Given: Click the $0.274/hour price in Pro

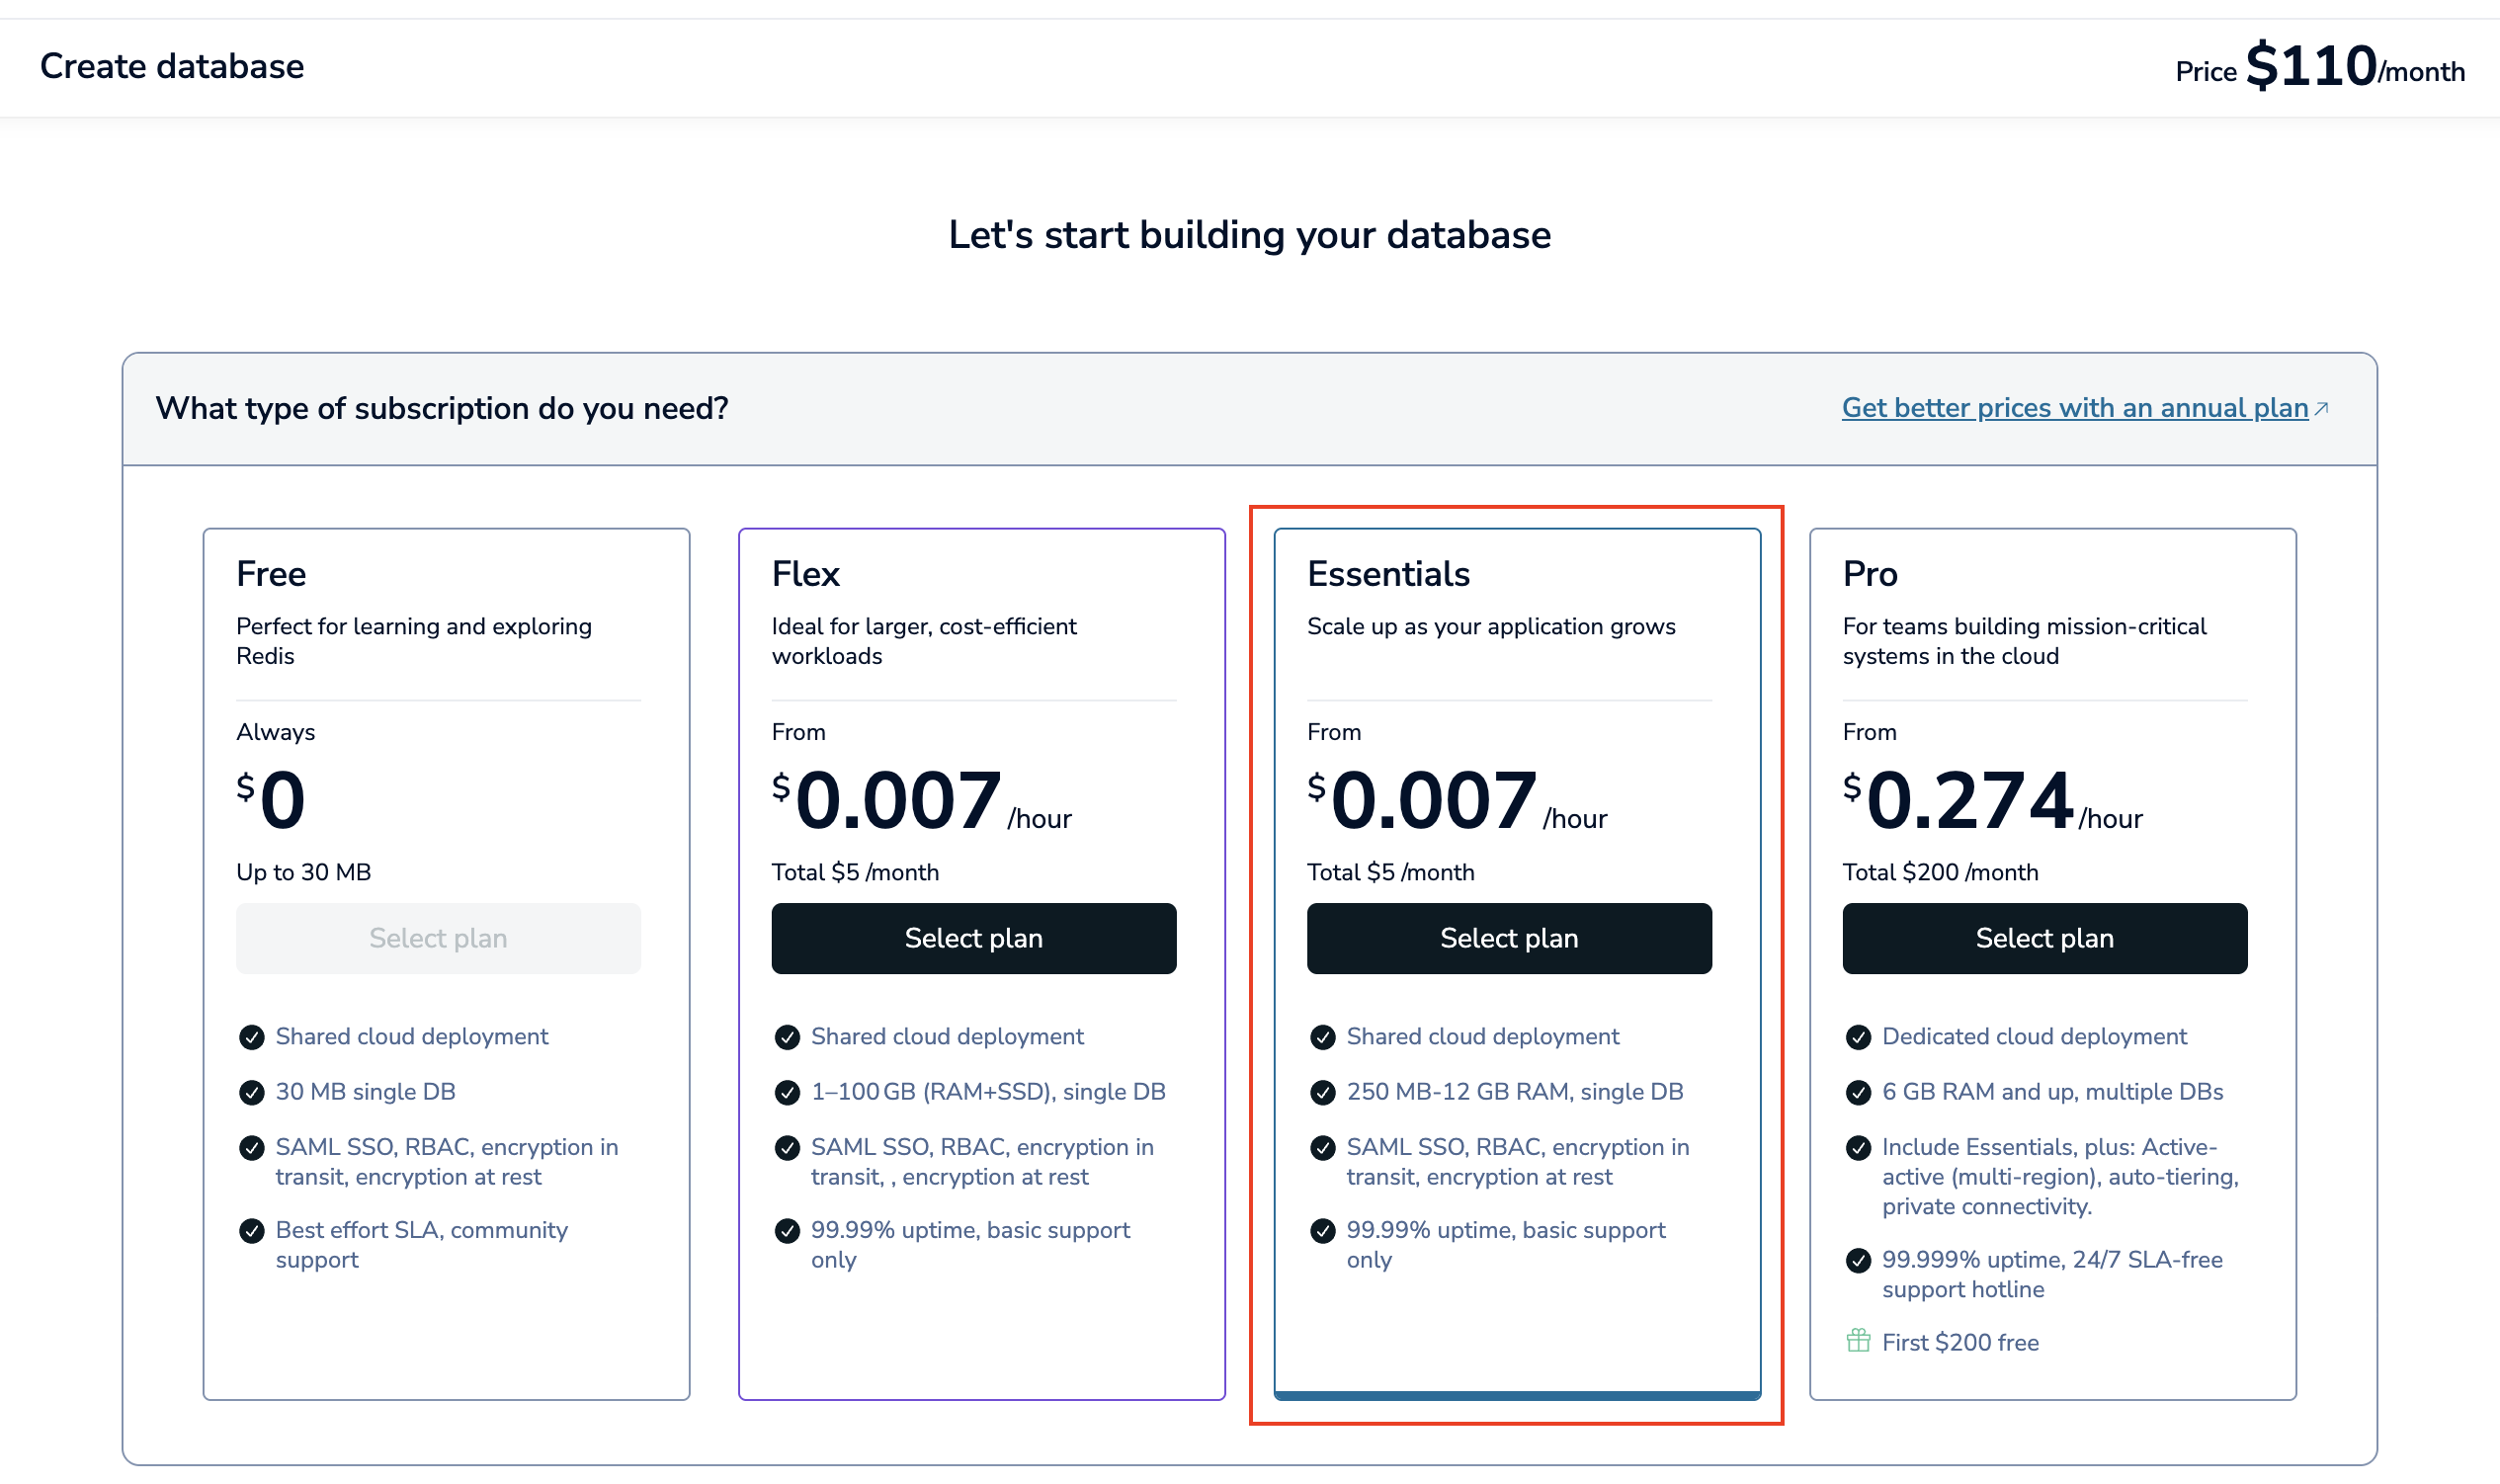Looking at the screenshot, I should pyautogui.click(x=1992, y=800).
